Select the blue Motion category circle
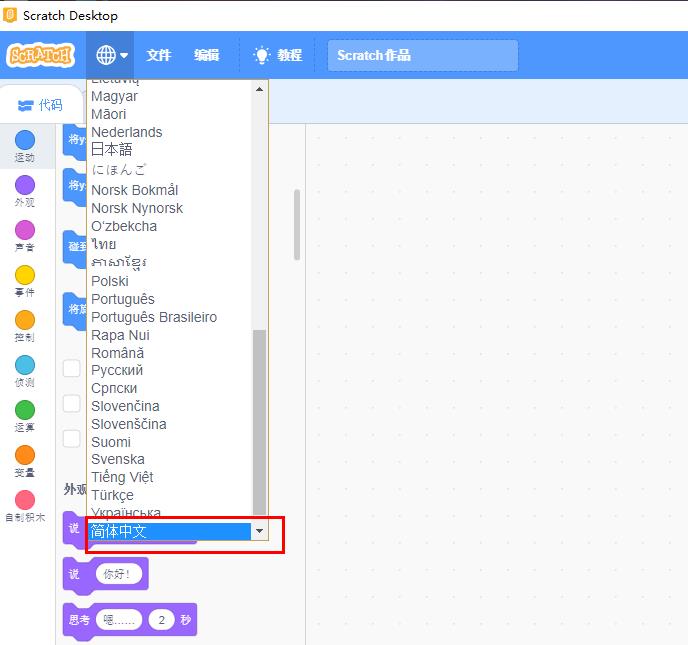The height and width of the screenshot is (645, 688). tap(25, 140)
